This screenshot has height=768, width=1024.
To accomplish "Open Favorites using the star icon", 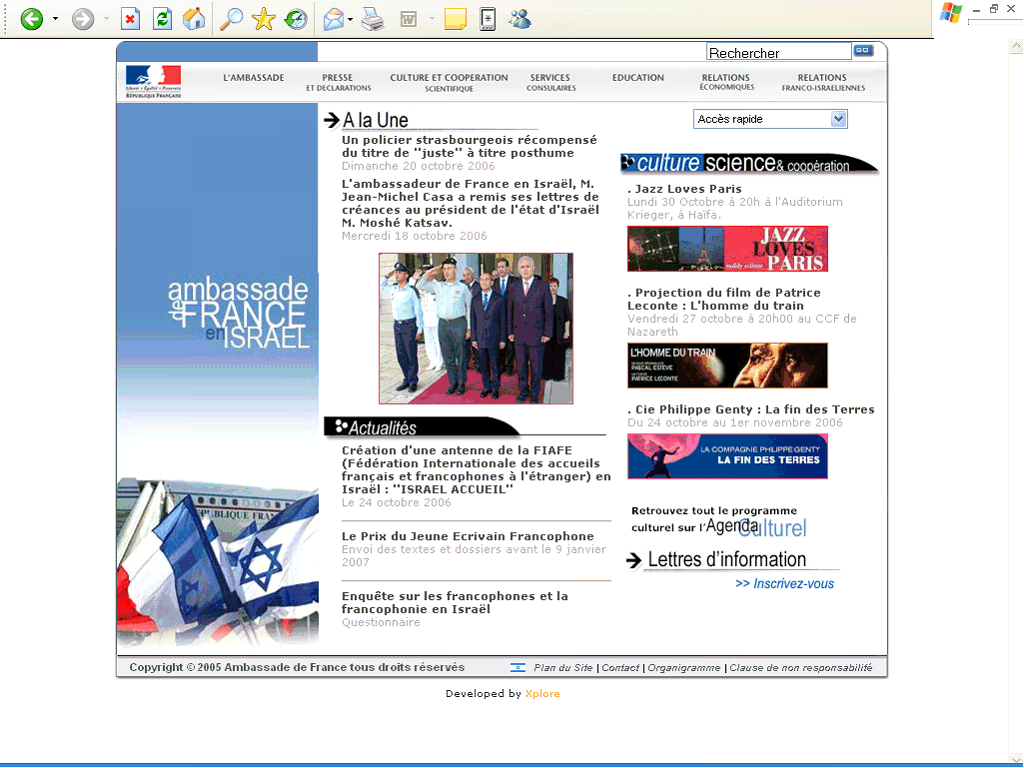I will (x=263, y=19).
